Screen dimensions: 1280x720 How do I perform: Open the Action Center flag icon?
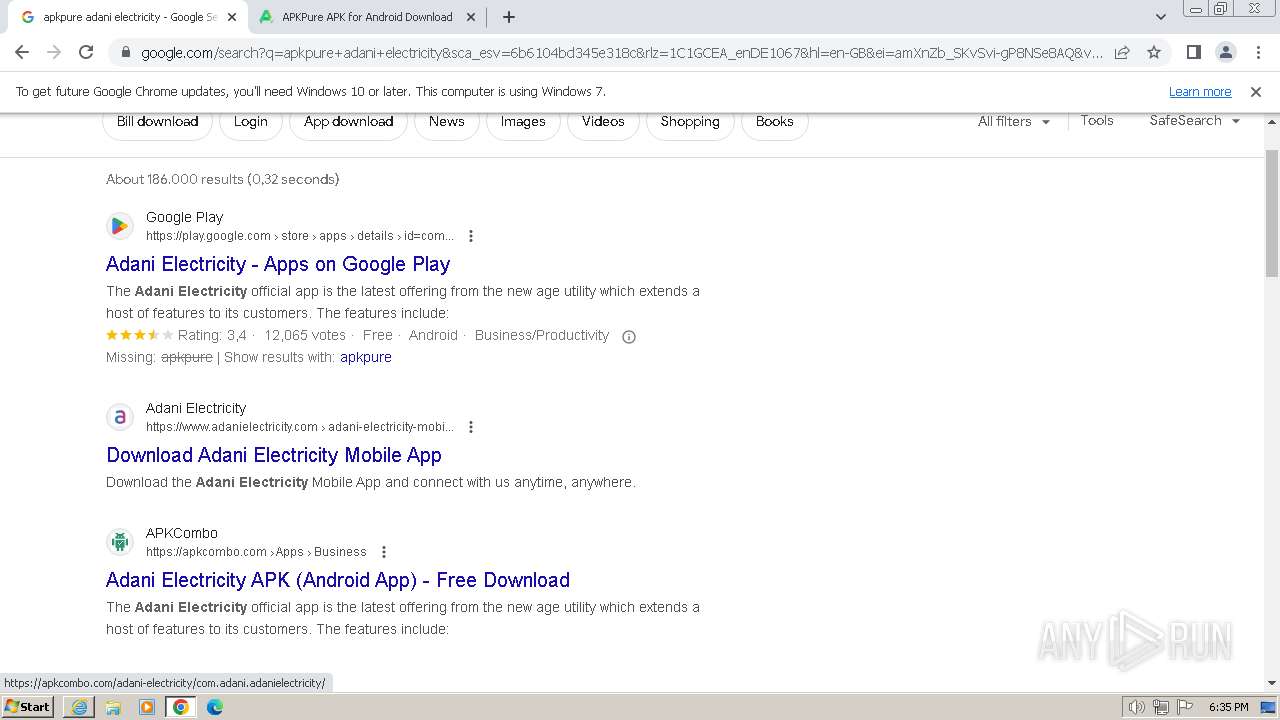pyautogui.click(x=1184, y=707)
